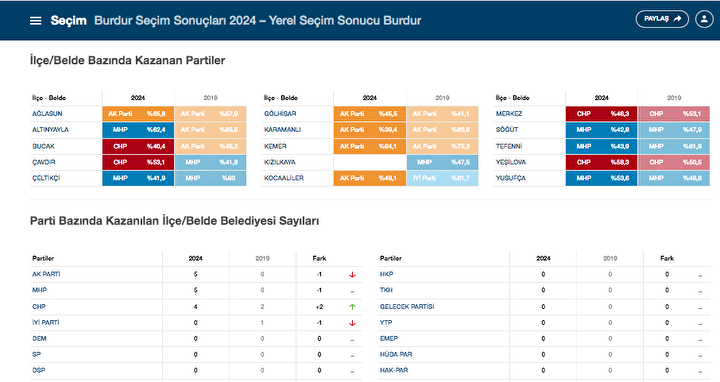Viewport: 720px width, 382px height.
Task: Select the MERKEZ district link
Action: tap(509, 113)
